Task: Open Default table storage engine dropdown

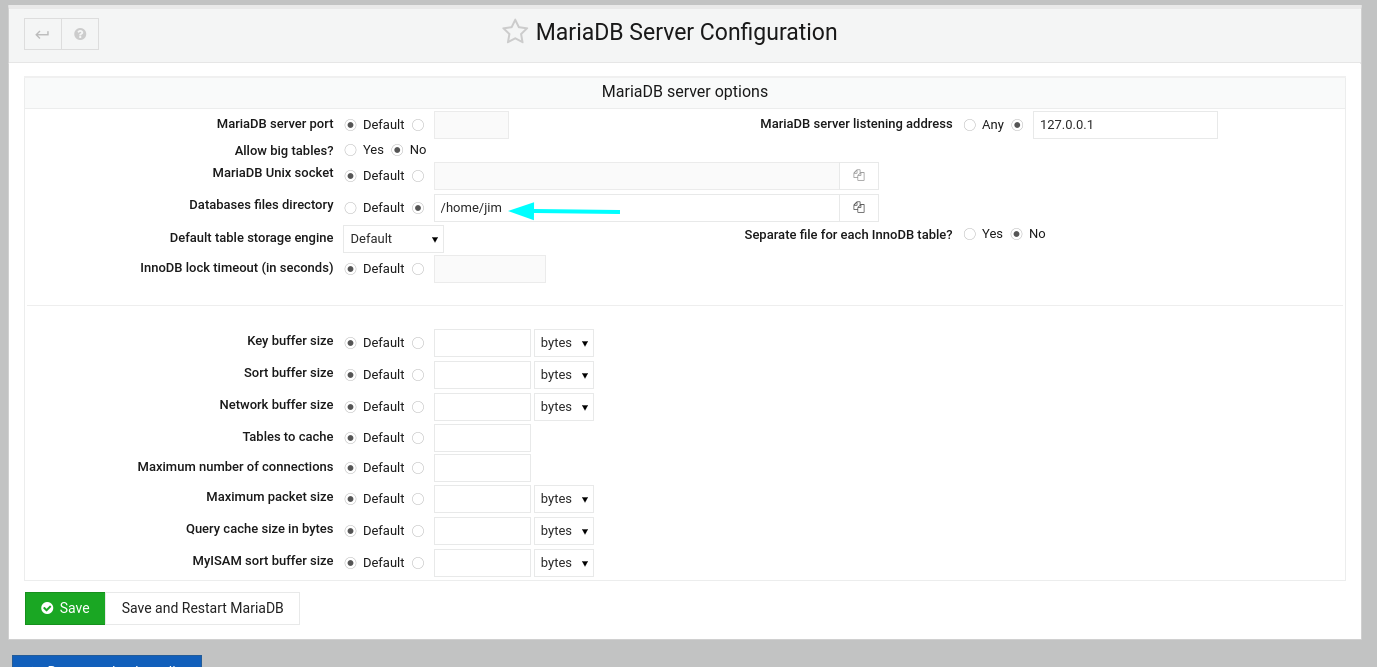Action: (393, 239)
